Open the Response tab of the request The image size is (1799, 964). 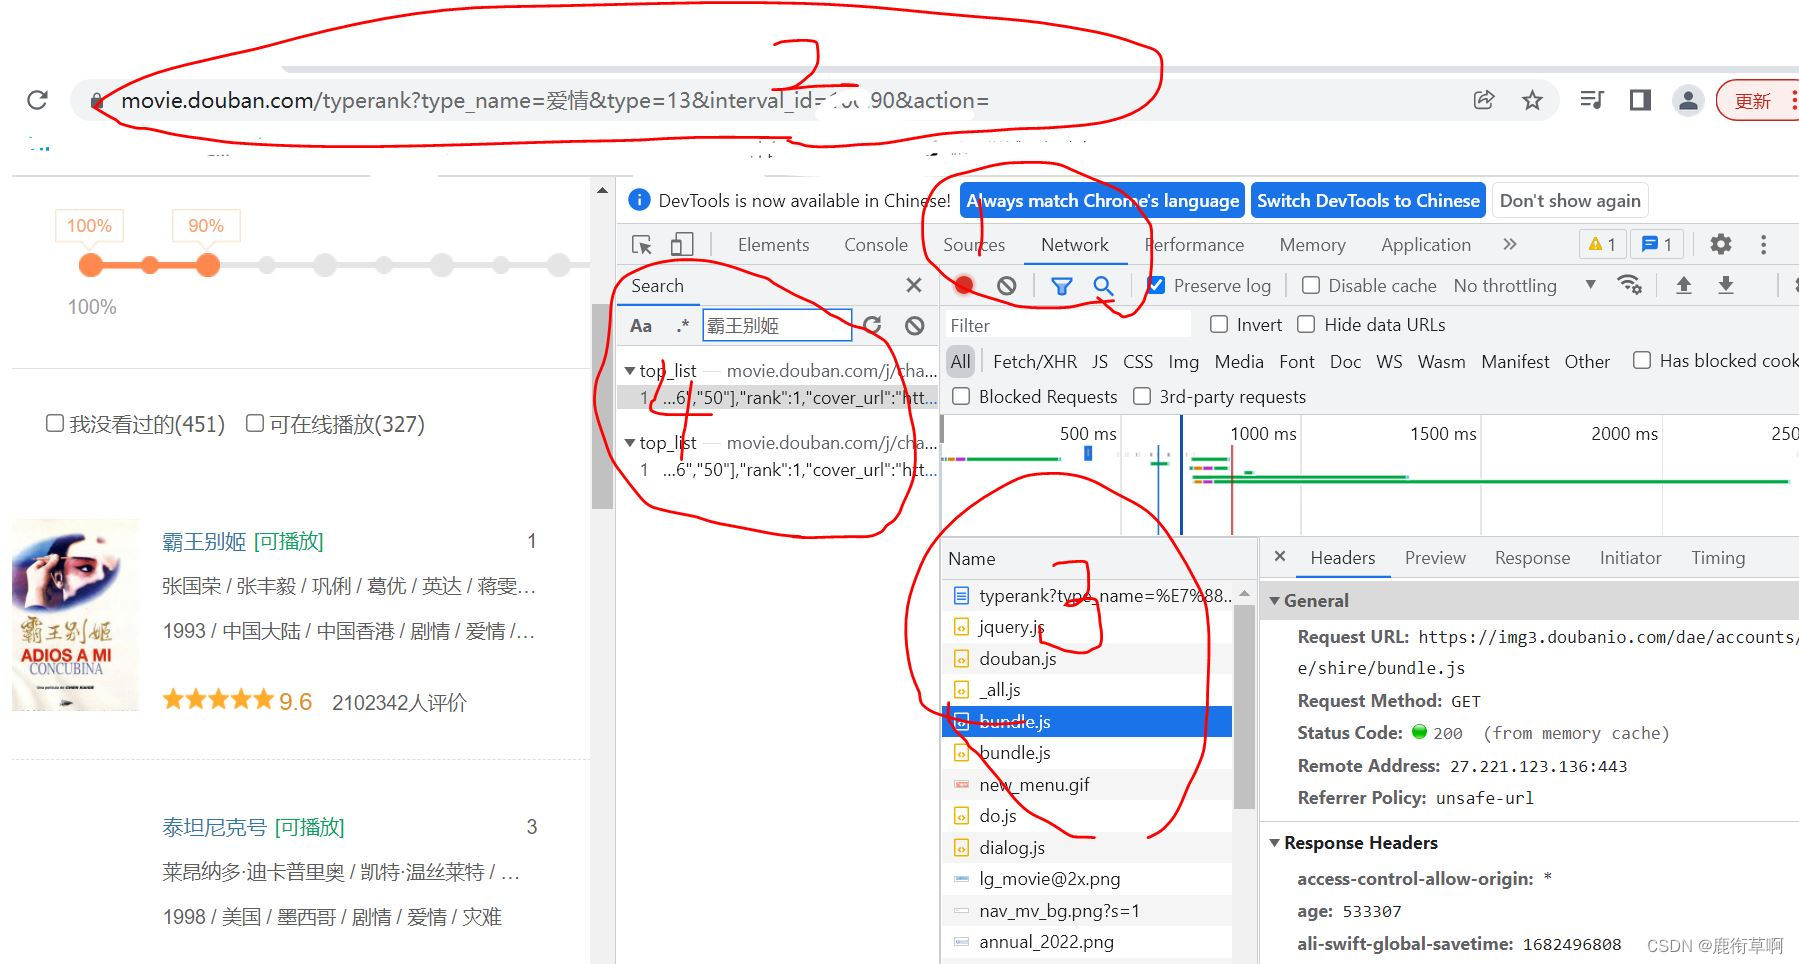(1532, 558)
